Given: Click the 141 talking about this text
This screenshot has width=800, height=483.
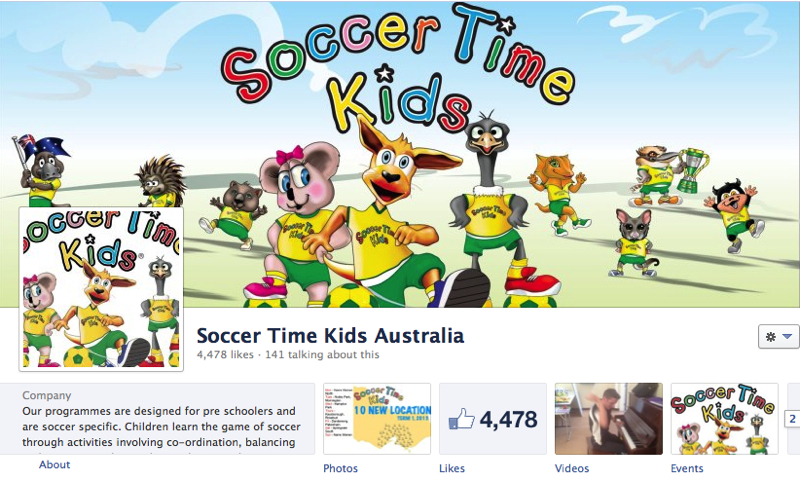Looking at the screenshot, I should click(322, 354).
